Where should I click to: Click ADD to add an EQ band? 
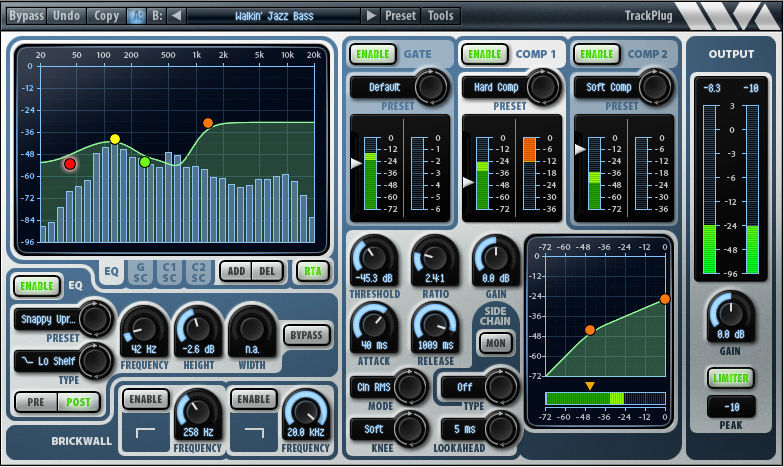(236, 271)
